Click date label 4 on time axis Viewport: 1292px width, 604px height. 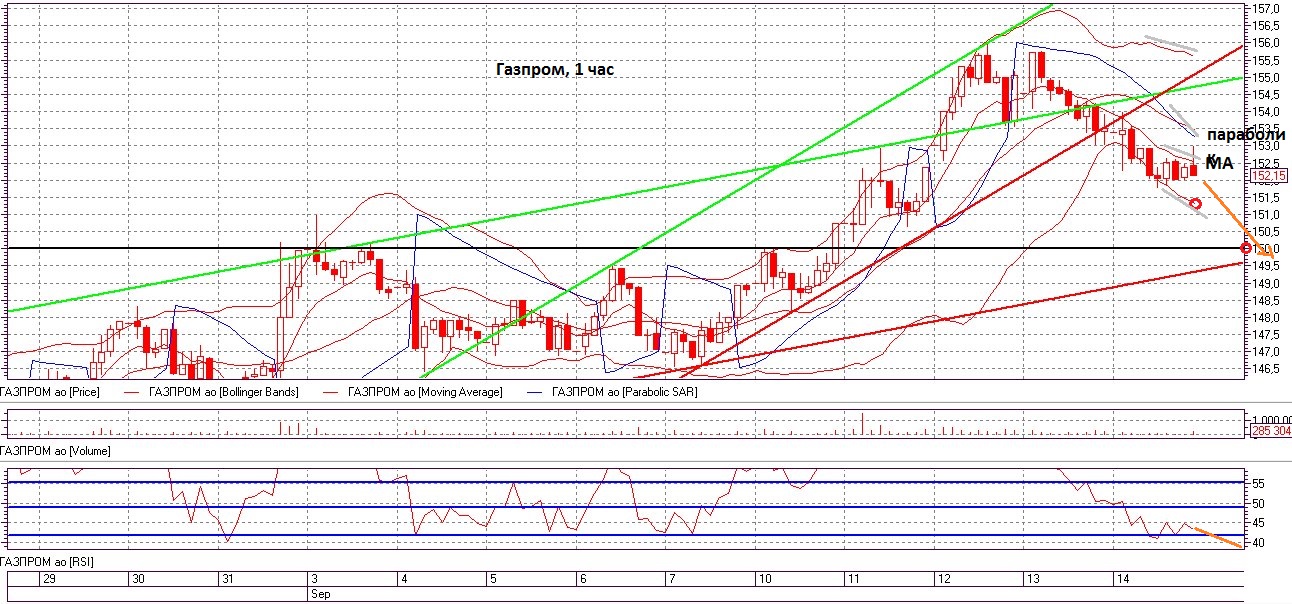(403, 579)
